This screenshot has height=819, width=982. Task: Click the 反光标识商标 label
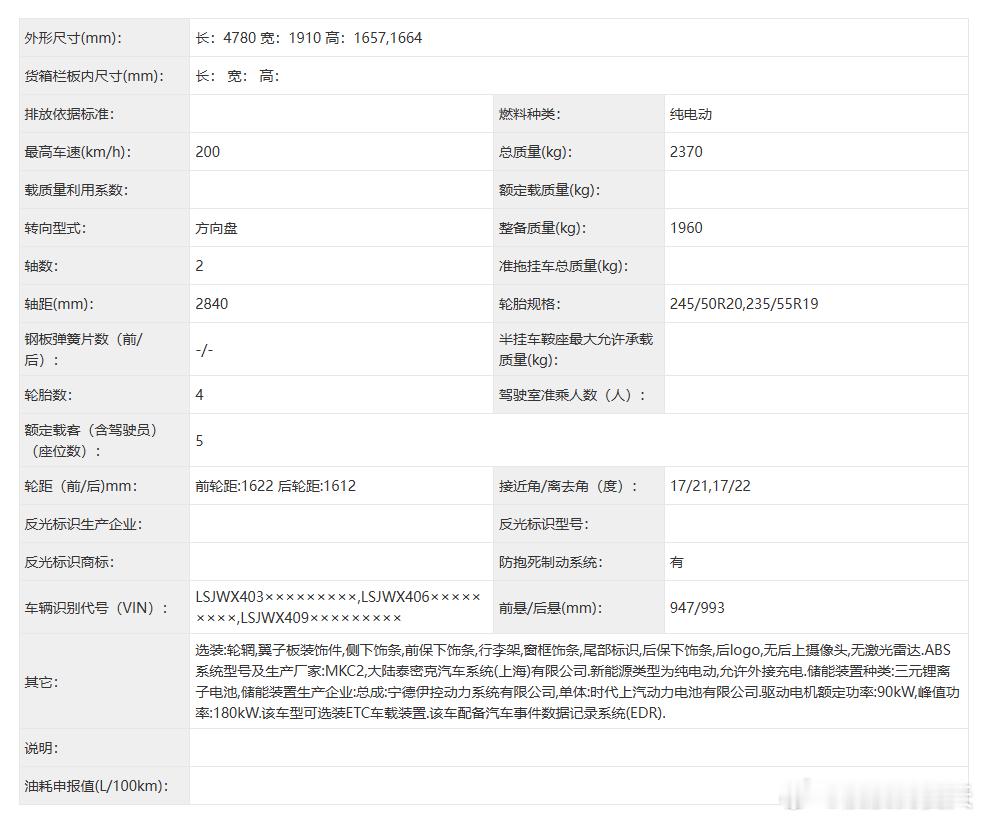[70, 562]
